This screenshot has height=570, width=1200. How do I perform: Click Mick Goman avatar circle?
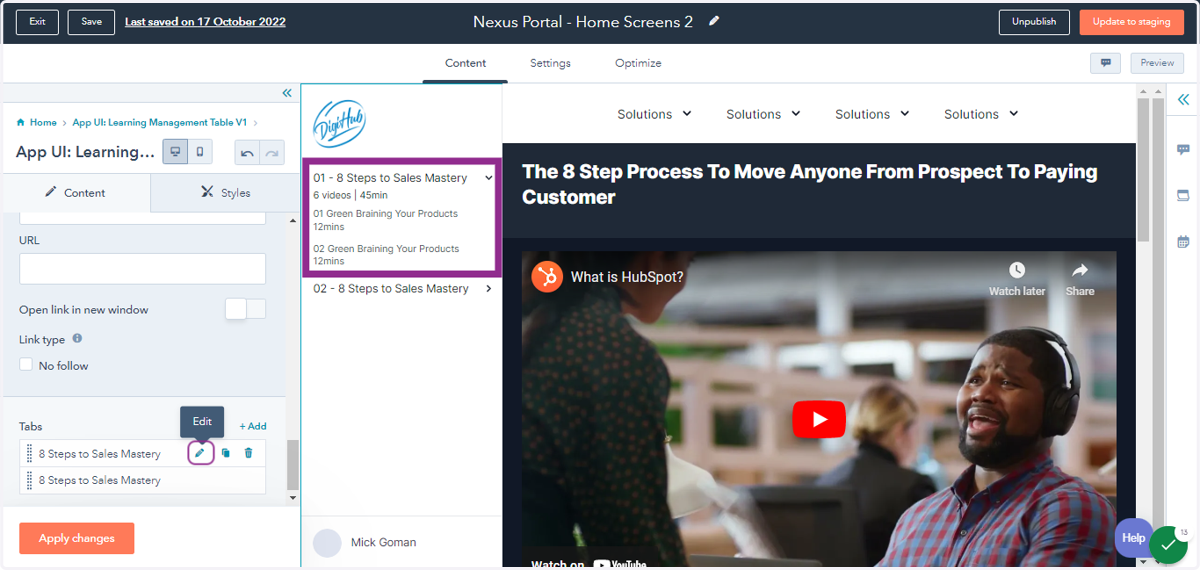[x=327, y=542]
